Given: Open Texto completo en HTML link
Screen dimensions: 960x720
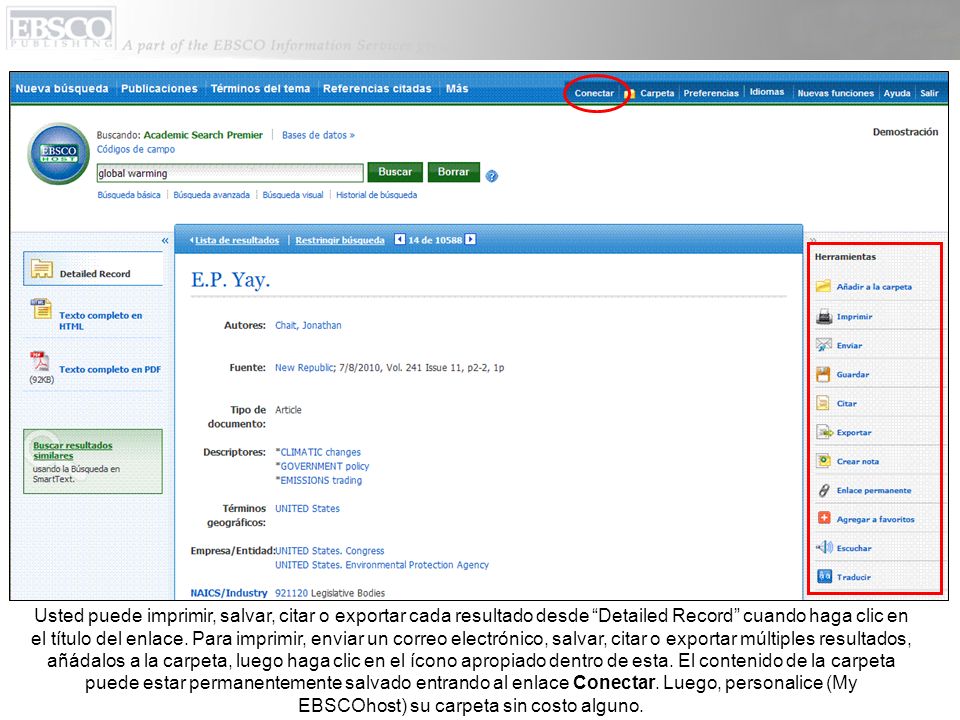Looking at the screenshot, I should pyautogui.click(x=100, y=320).
